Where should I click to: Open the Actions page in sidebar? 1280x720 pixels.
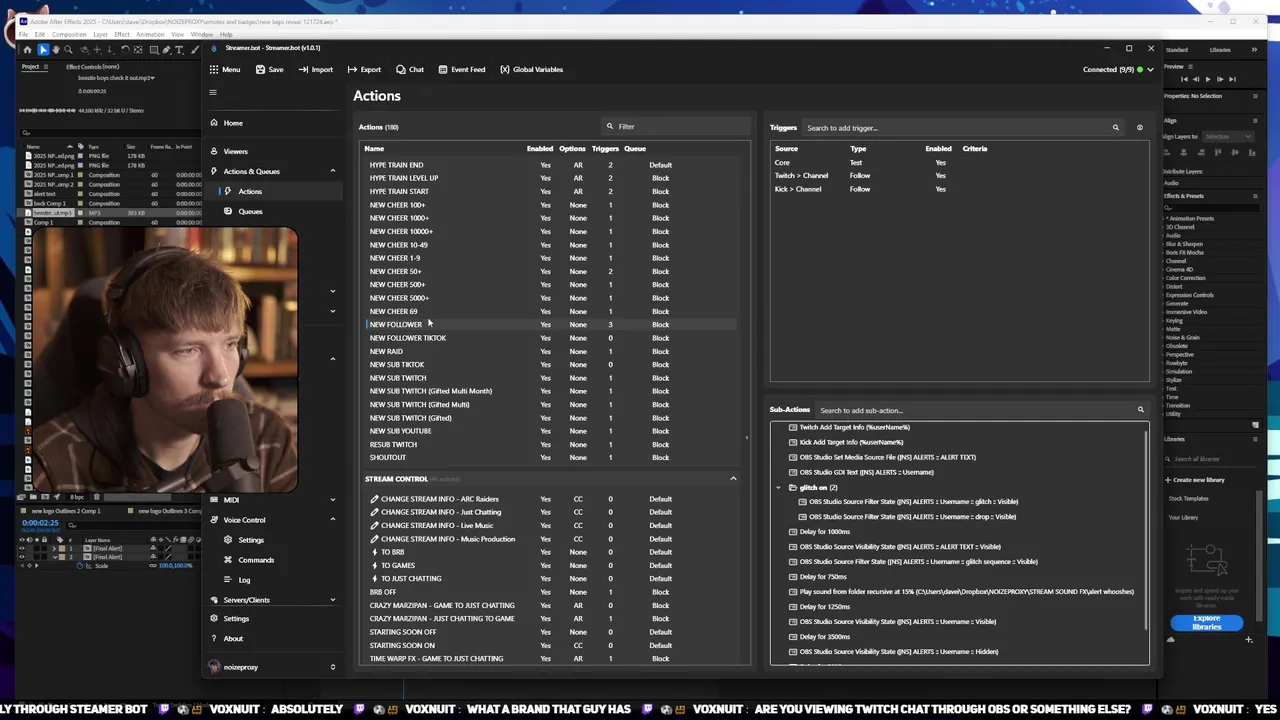[250, 192]
